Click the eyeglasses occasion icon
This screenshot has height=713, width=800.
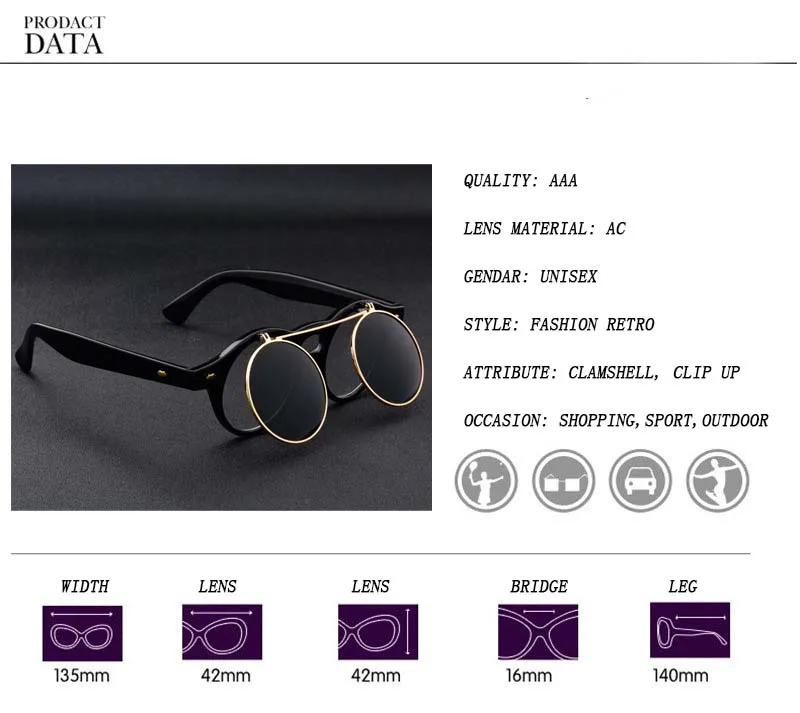point(563,481)
